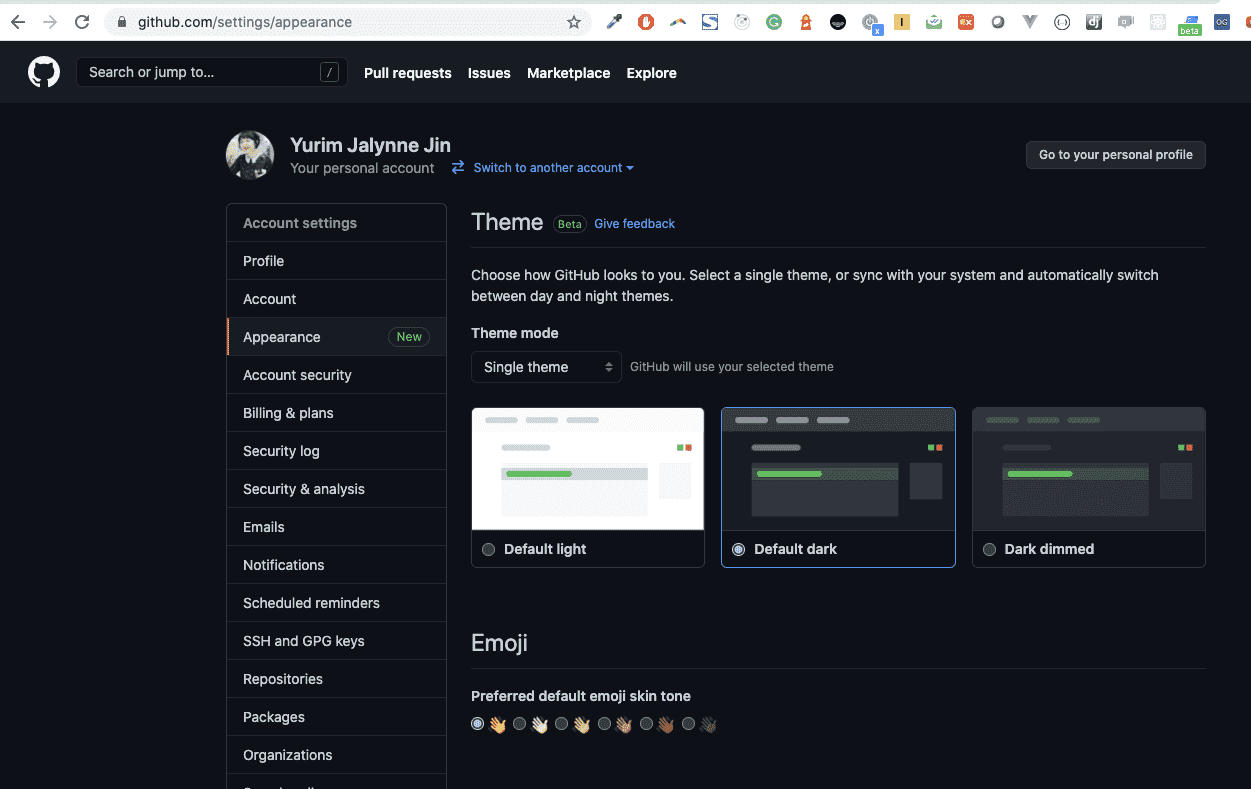1251x789 pixels.
Task: Choose the medium emoji skin tone
Action: (604, 724)
